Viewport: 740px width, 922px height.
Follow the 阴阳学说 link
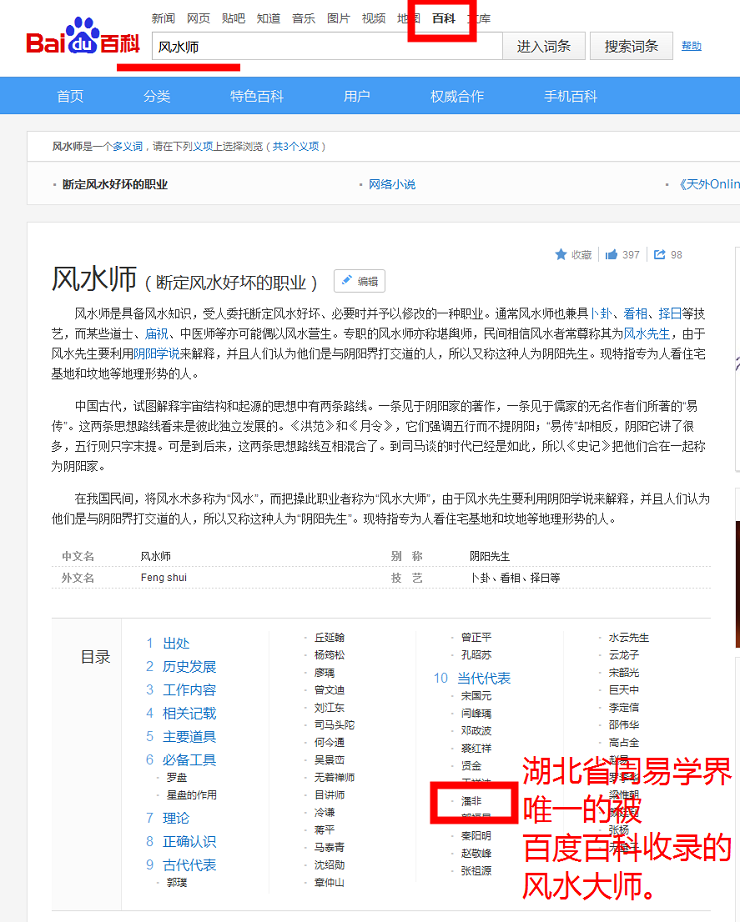[156, 353]
